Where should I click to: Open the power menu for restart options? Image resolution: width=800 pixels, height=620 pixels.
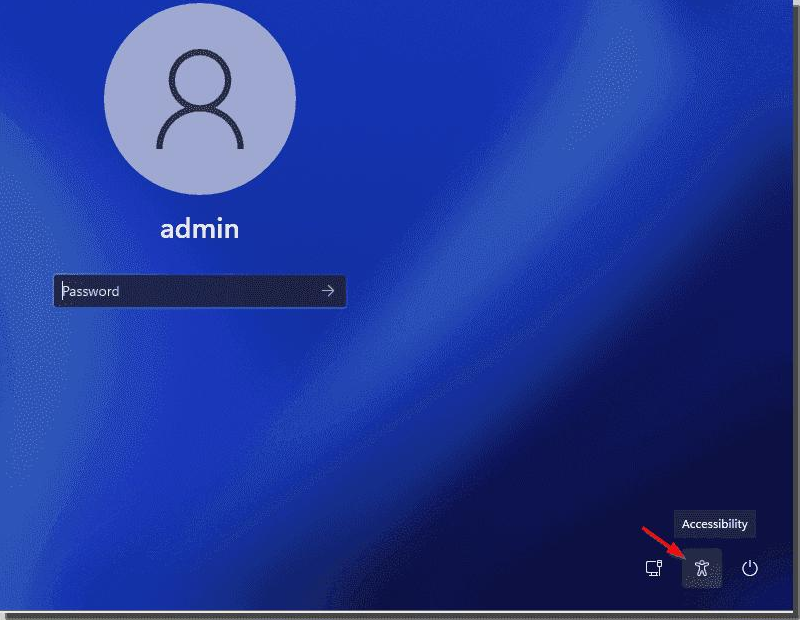(x=751, y=566)
